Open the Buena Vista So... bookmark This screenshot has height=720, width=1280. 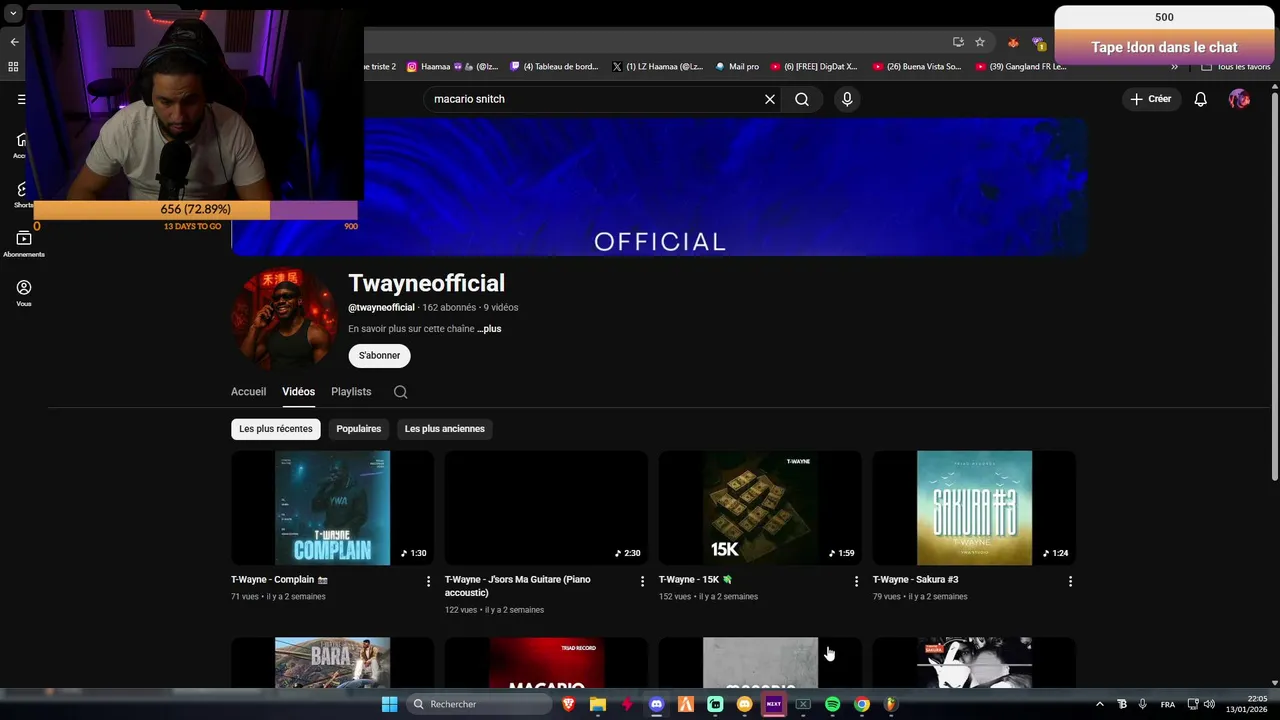pyautogui.click(x=917, y=67)
